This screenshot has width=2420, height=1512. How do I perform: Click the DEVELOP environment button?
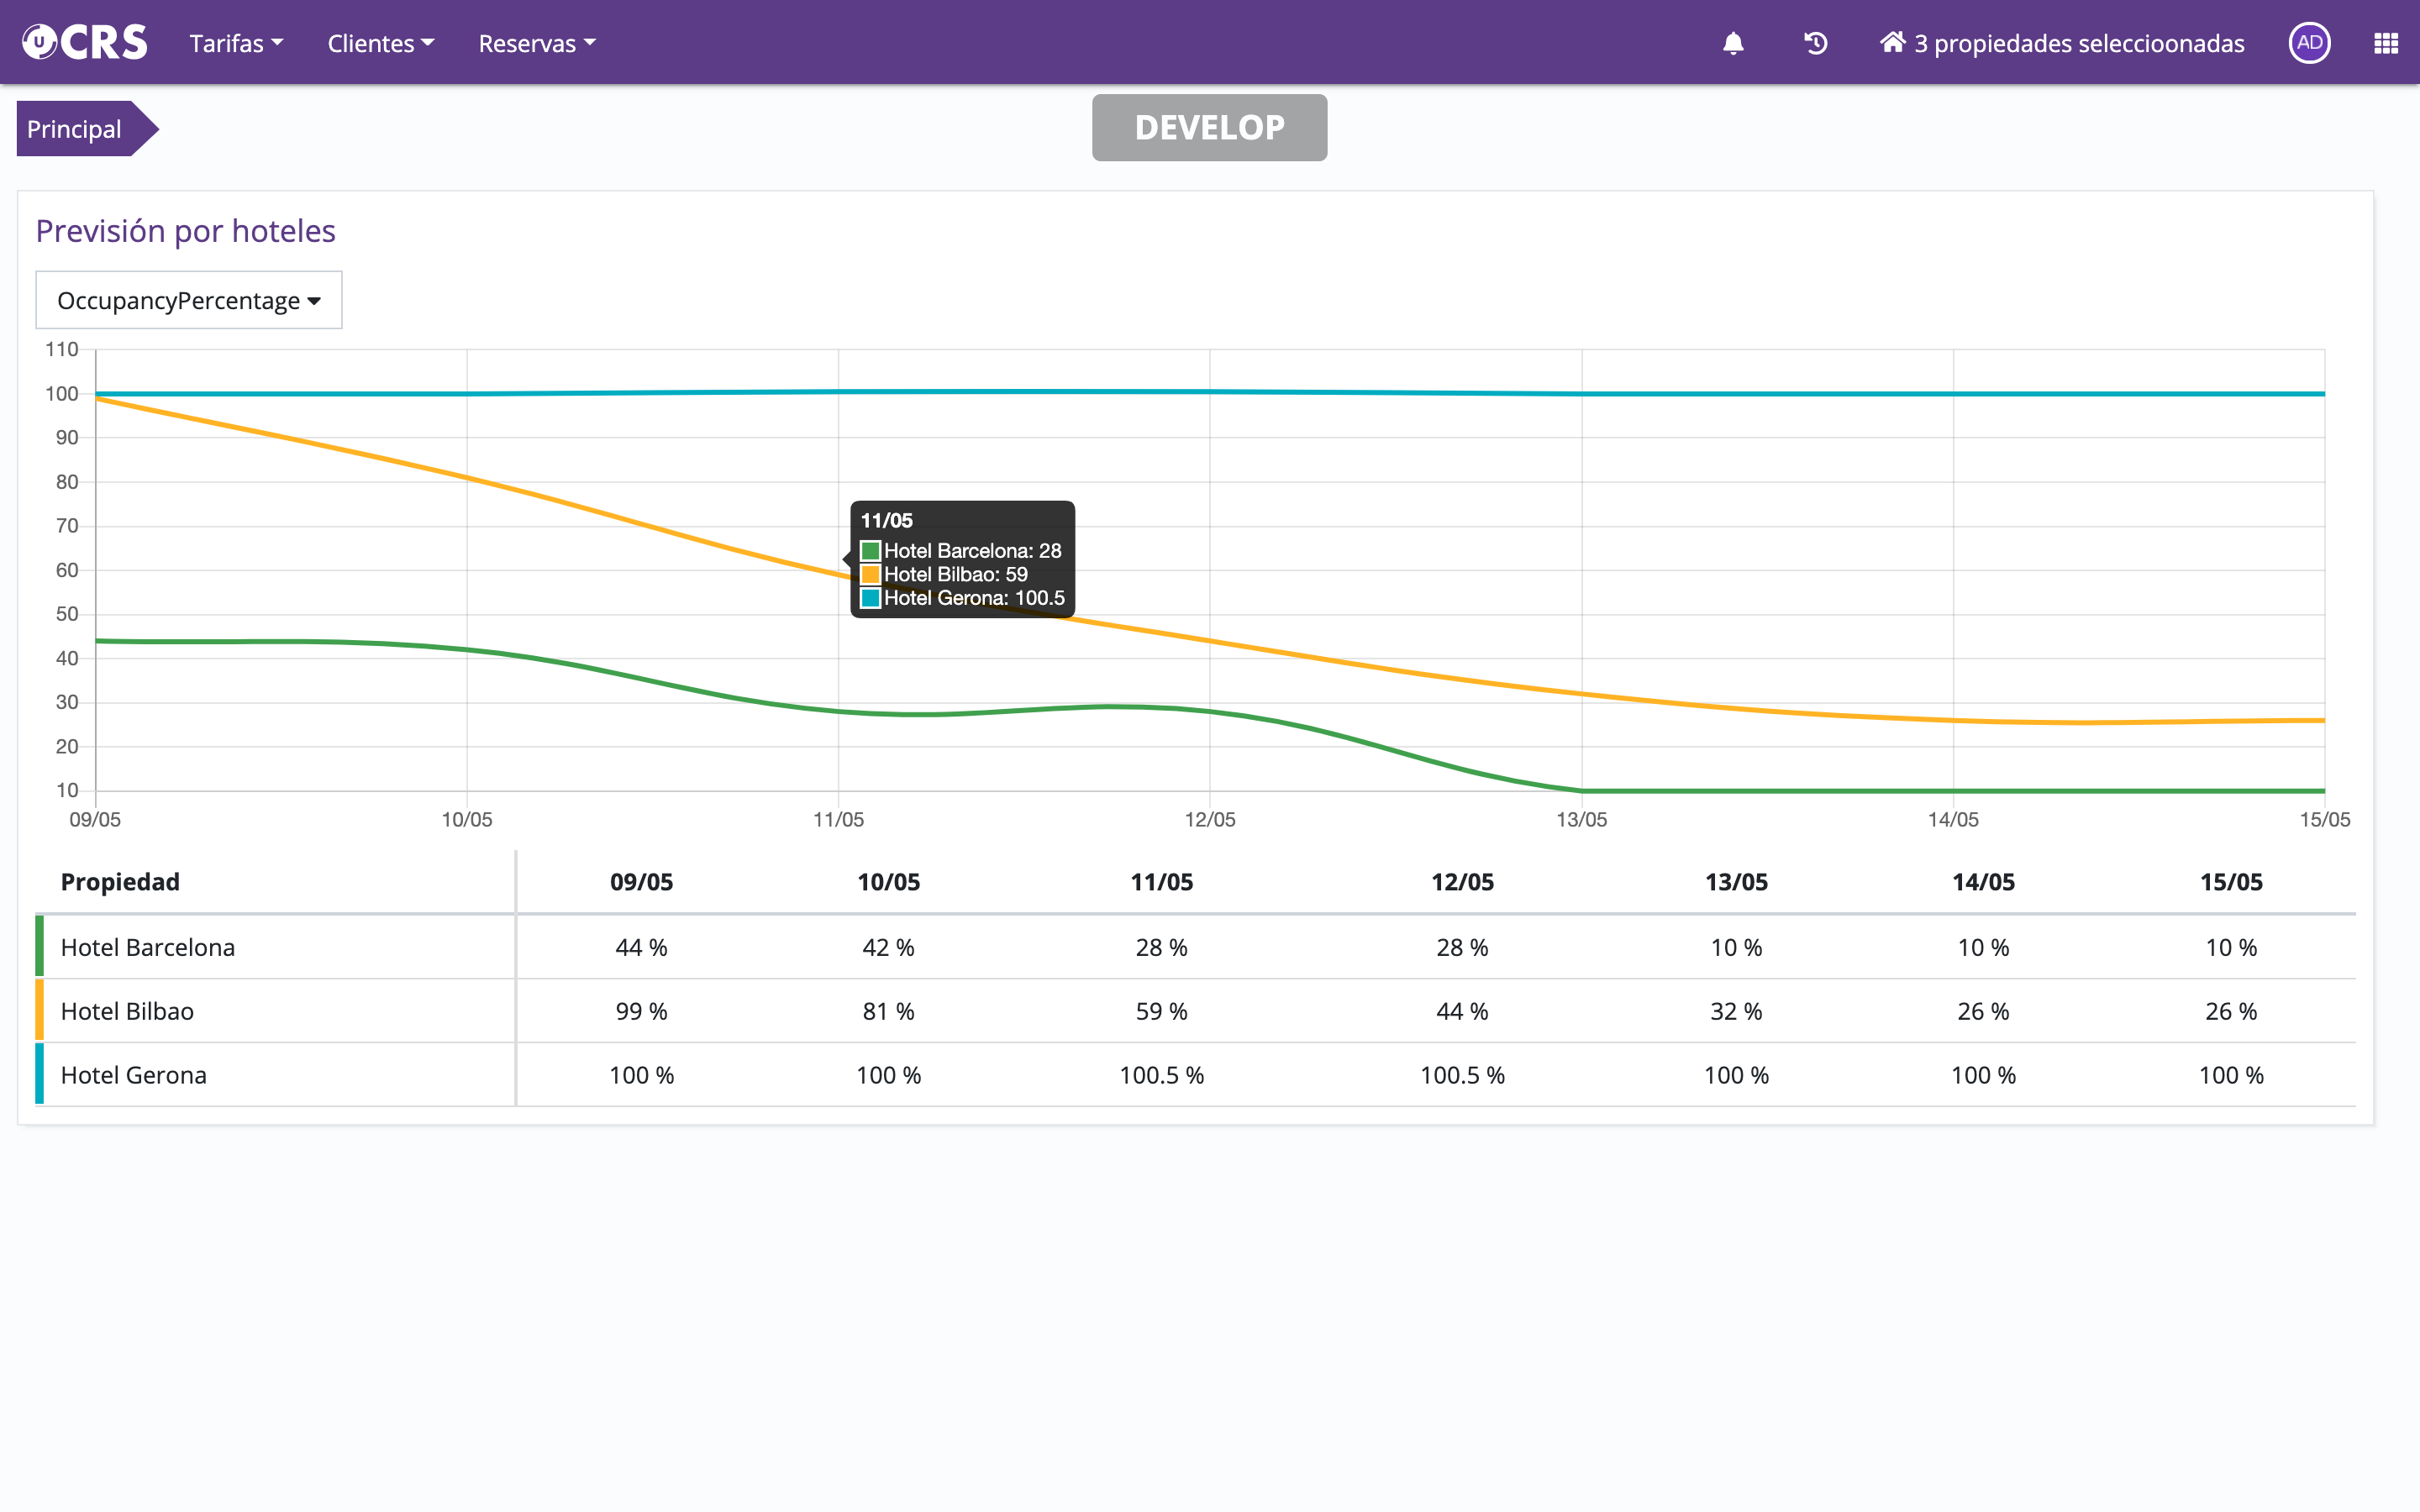point(1209,128)
